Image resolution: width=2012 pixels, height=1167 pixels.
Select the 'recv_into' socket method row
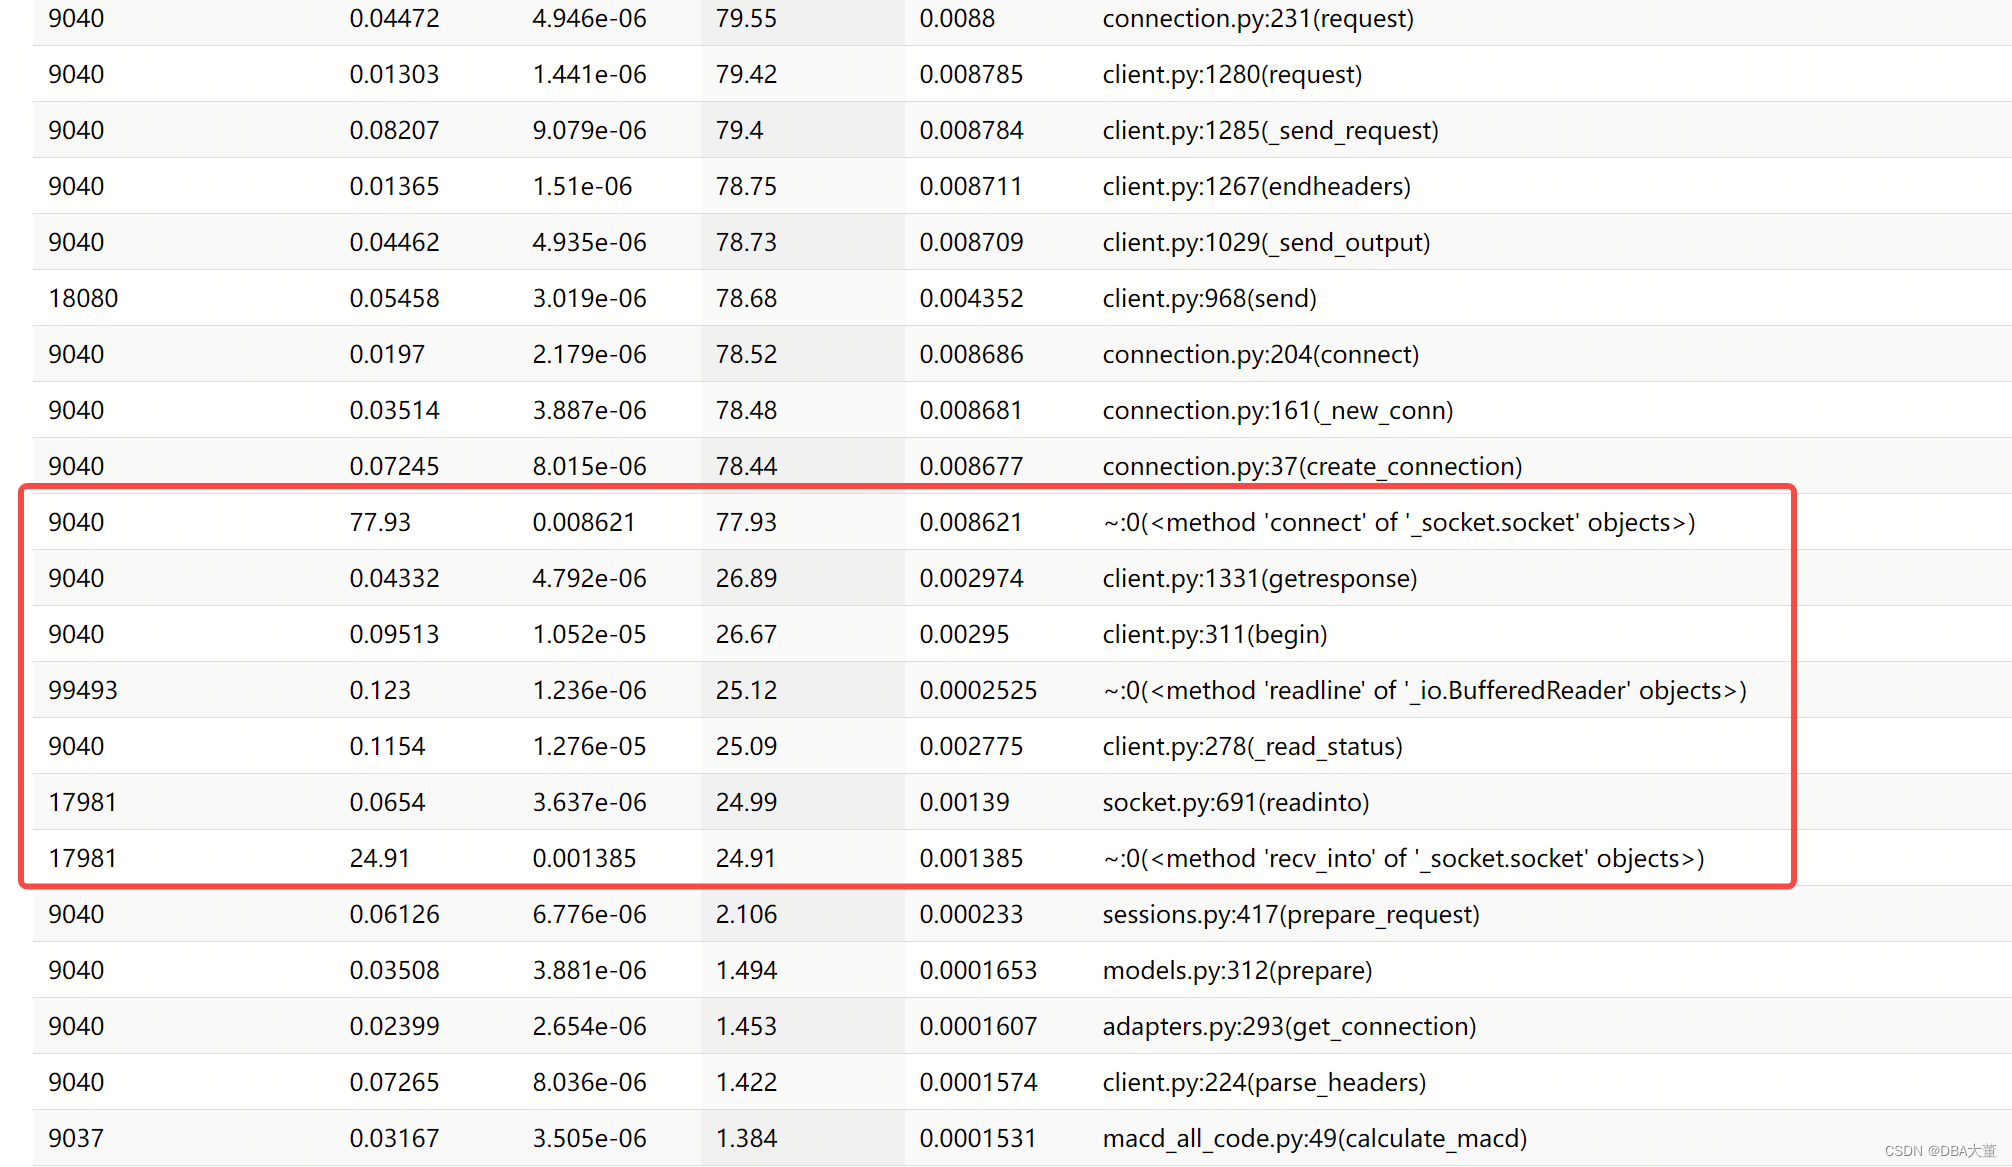(x=1402, y=858)
